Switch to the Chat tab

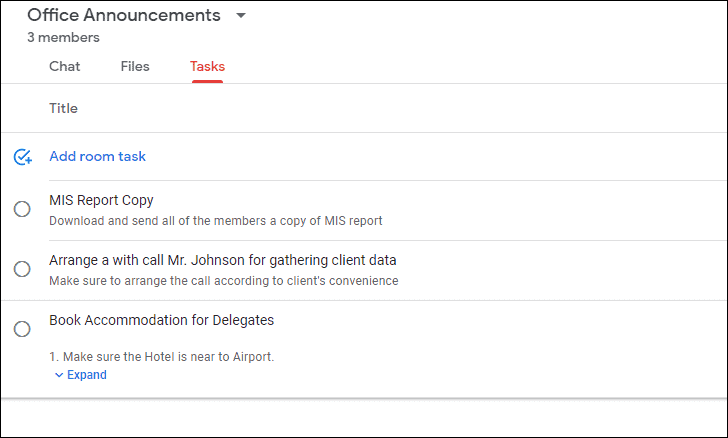65,66
